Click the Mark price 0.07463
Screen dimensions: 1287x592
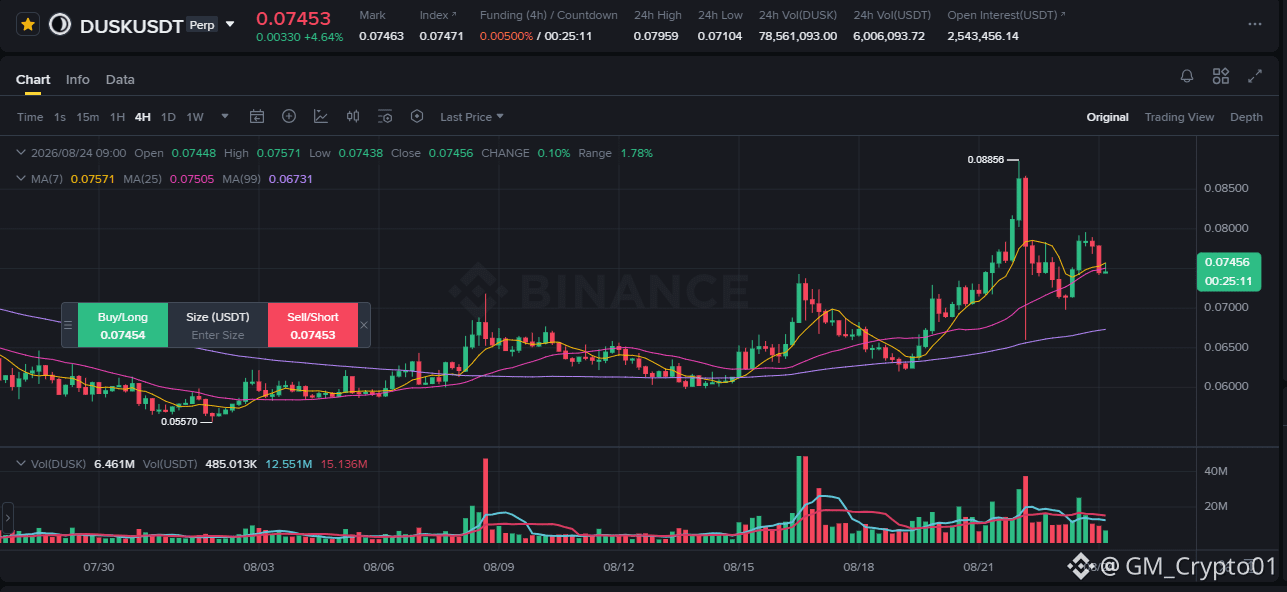pos(382,36)
